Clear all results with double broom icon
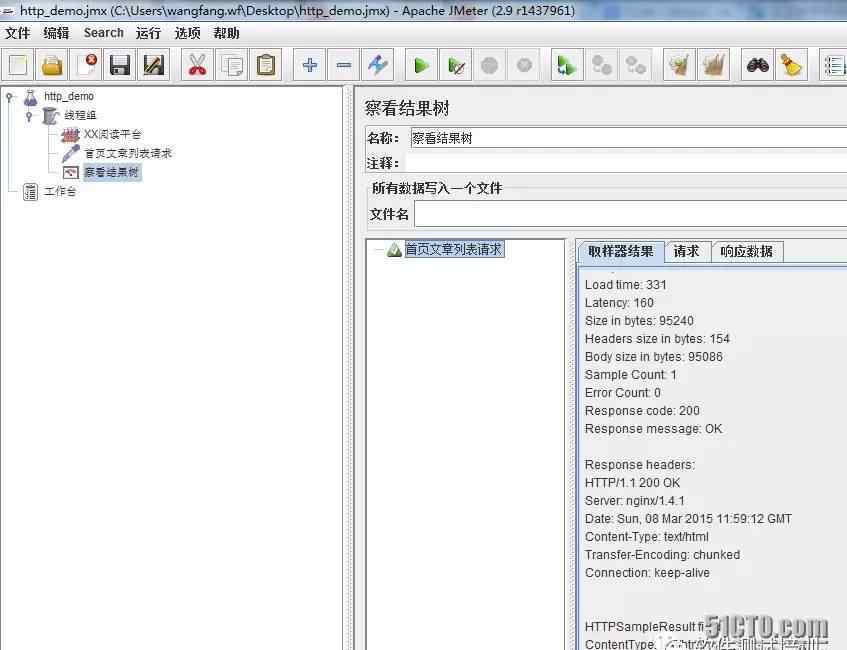847x650 pixels. click(x=713, y=65)
